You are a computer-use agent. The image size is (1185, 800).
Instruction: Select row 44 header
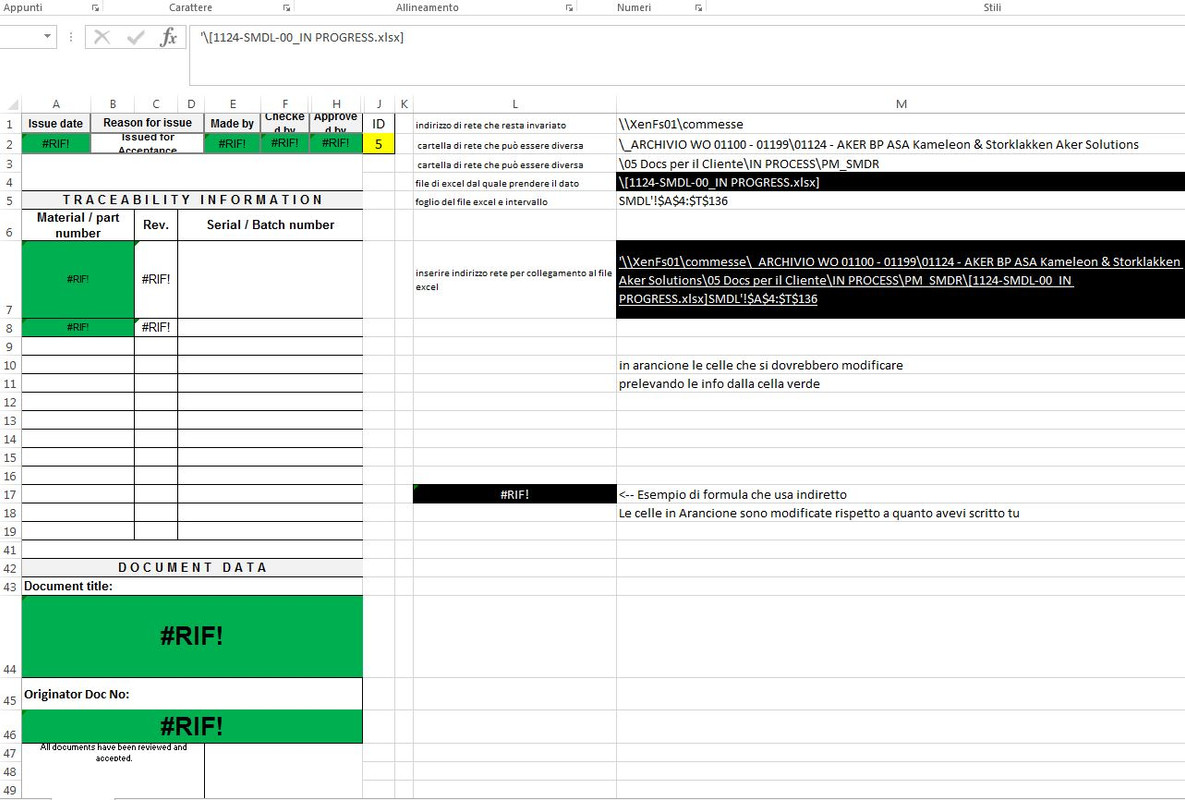point(10,636)
